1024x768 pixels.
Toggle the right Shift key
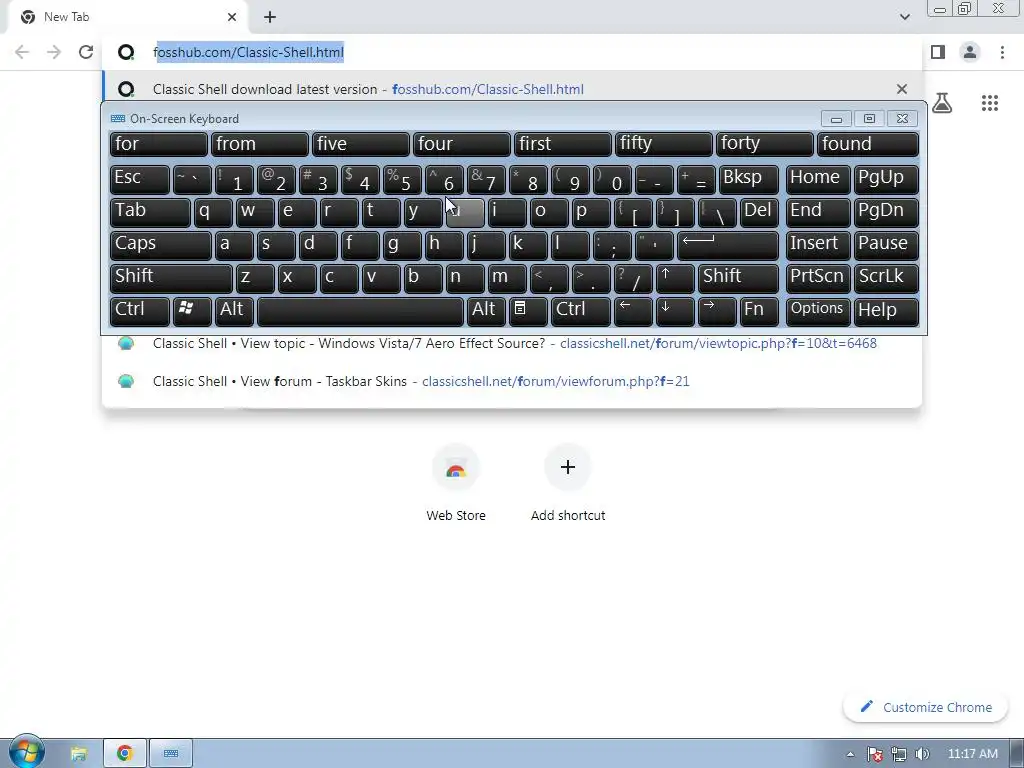click(739, 278)
